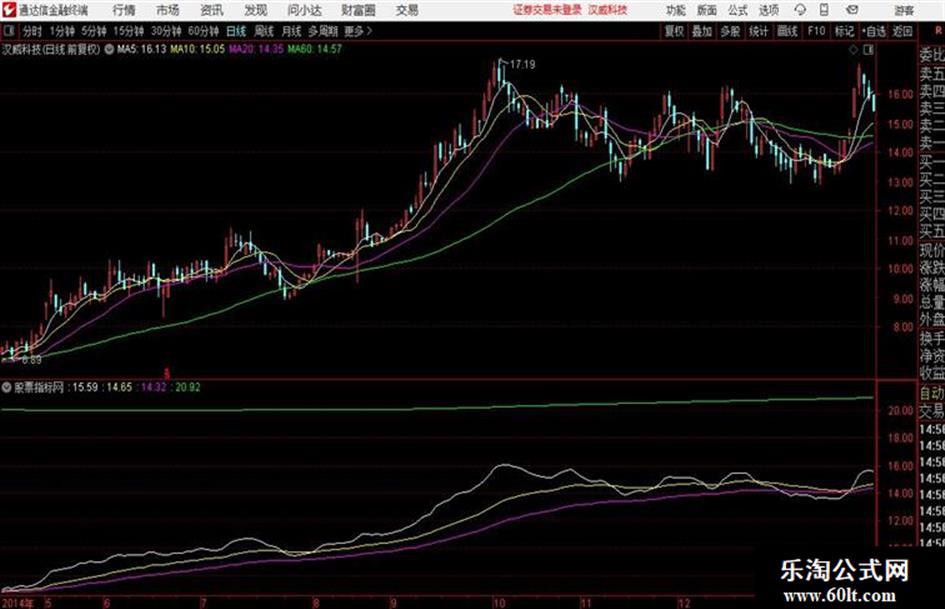Click the 股票指标网 sub-indicator name

[39, 387]
